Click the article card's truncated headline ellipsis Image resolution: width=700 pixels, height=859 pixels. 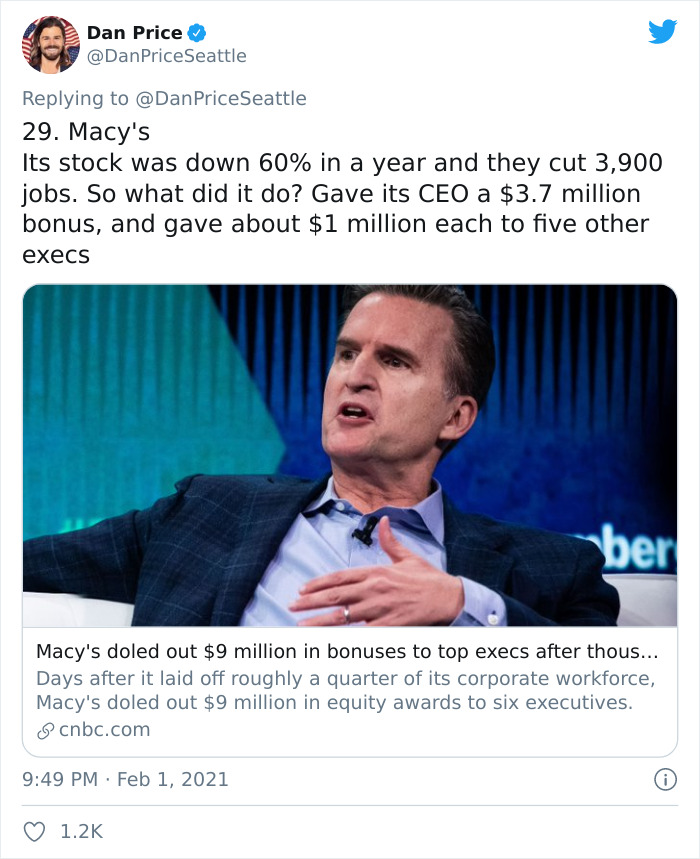point(652,650)
